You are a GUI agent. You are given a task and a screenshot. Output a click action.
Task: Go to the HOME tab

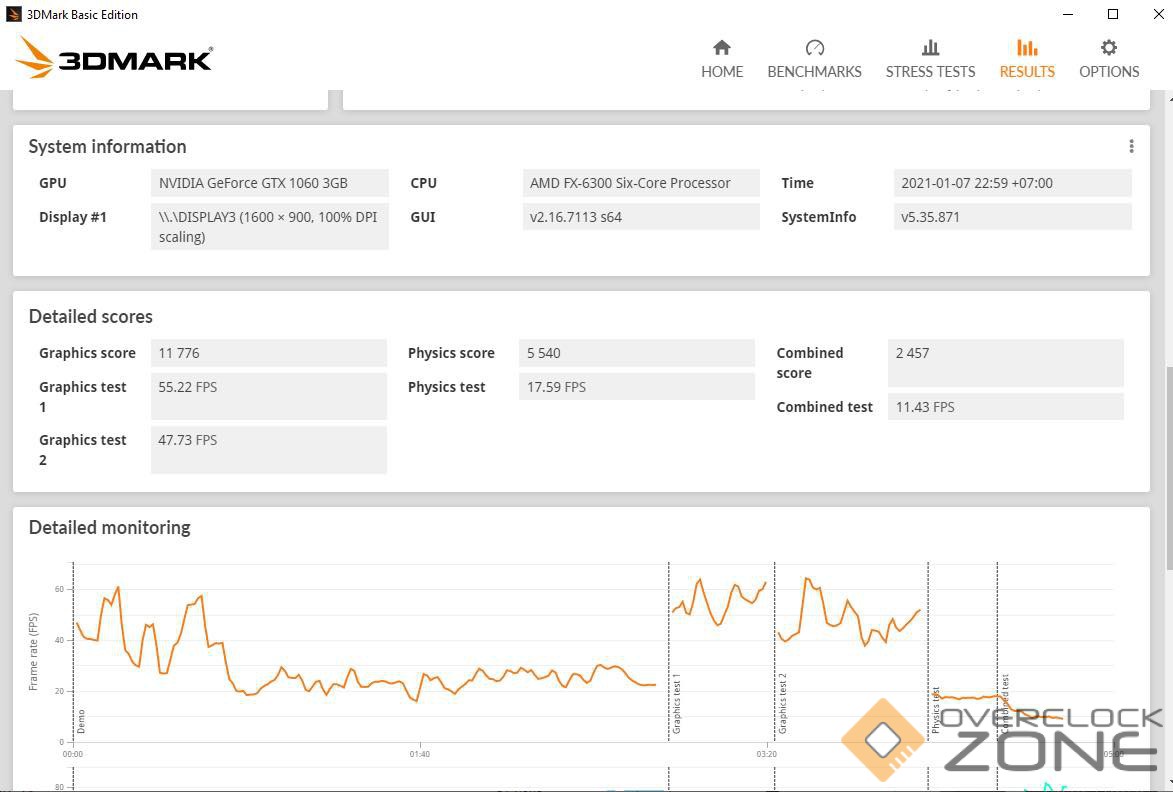pos(721,59)
